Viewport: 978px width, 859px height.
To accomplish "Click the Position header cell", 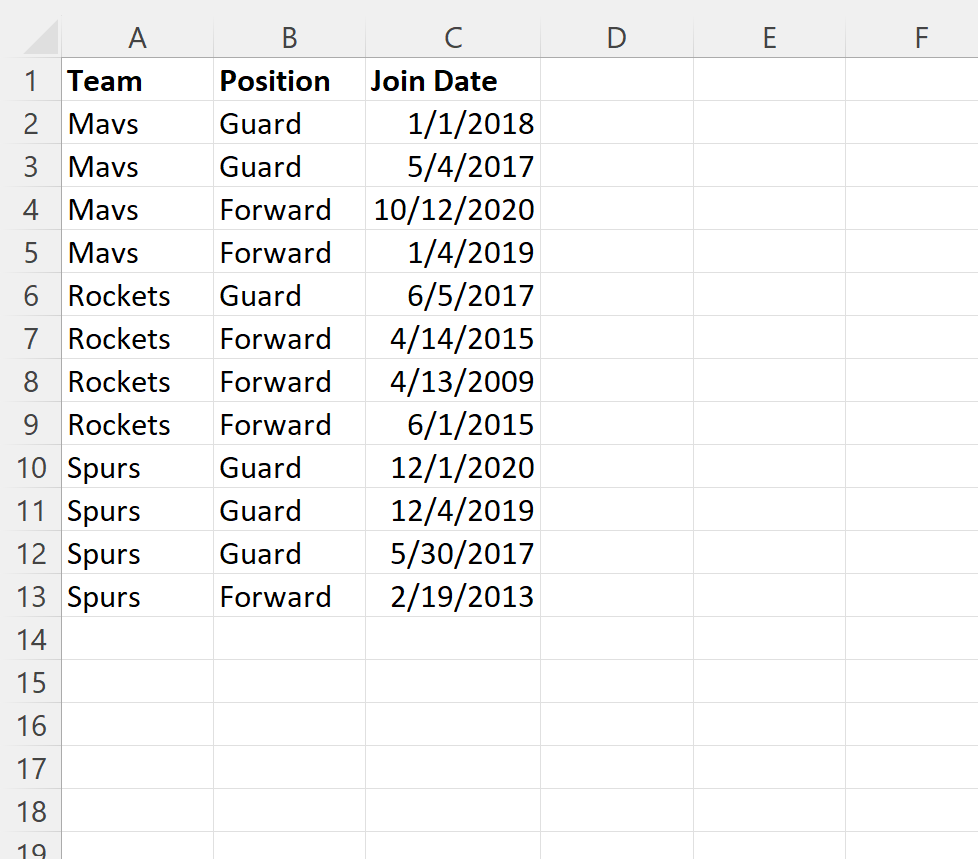I will (289, 80).
